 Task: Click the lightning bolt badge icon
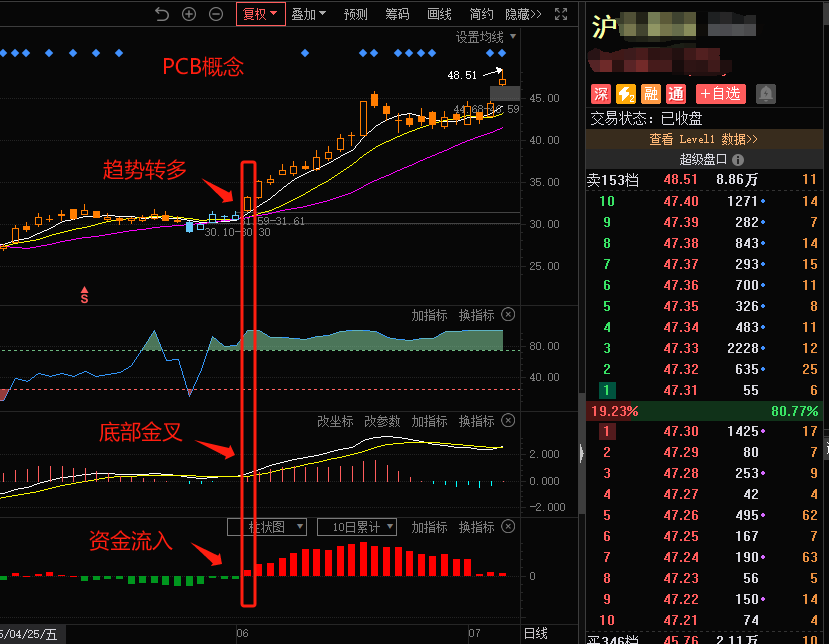[x=626, y=94]
